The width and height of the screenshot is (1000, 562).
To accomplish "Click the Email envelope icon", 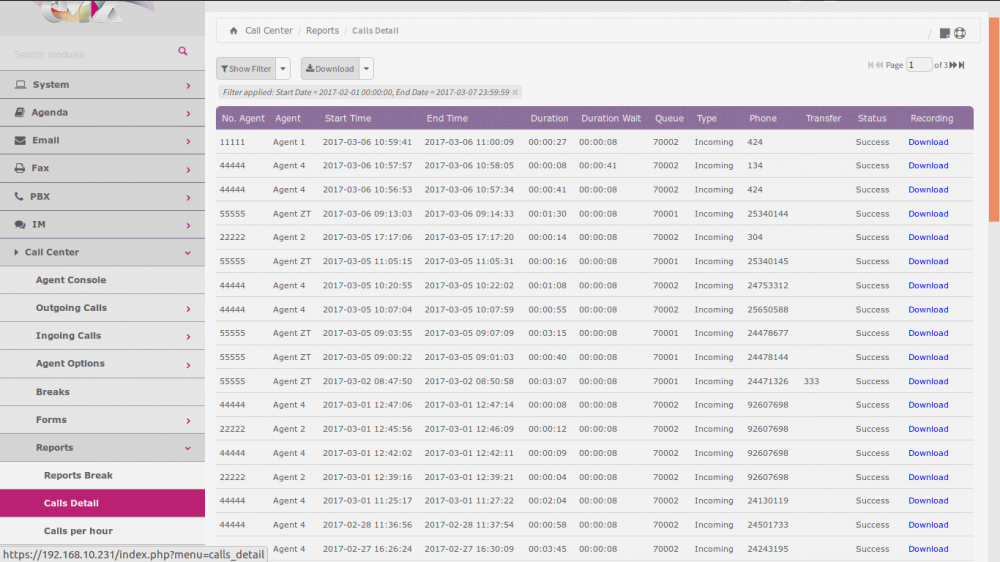I will (20, 141).
